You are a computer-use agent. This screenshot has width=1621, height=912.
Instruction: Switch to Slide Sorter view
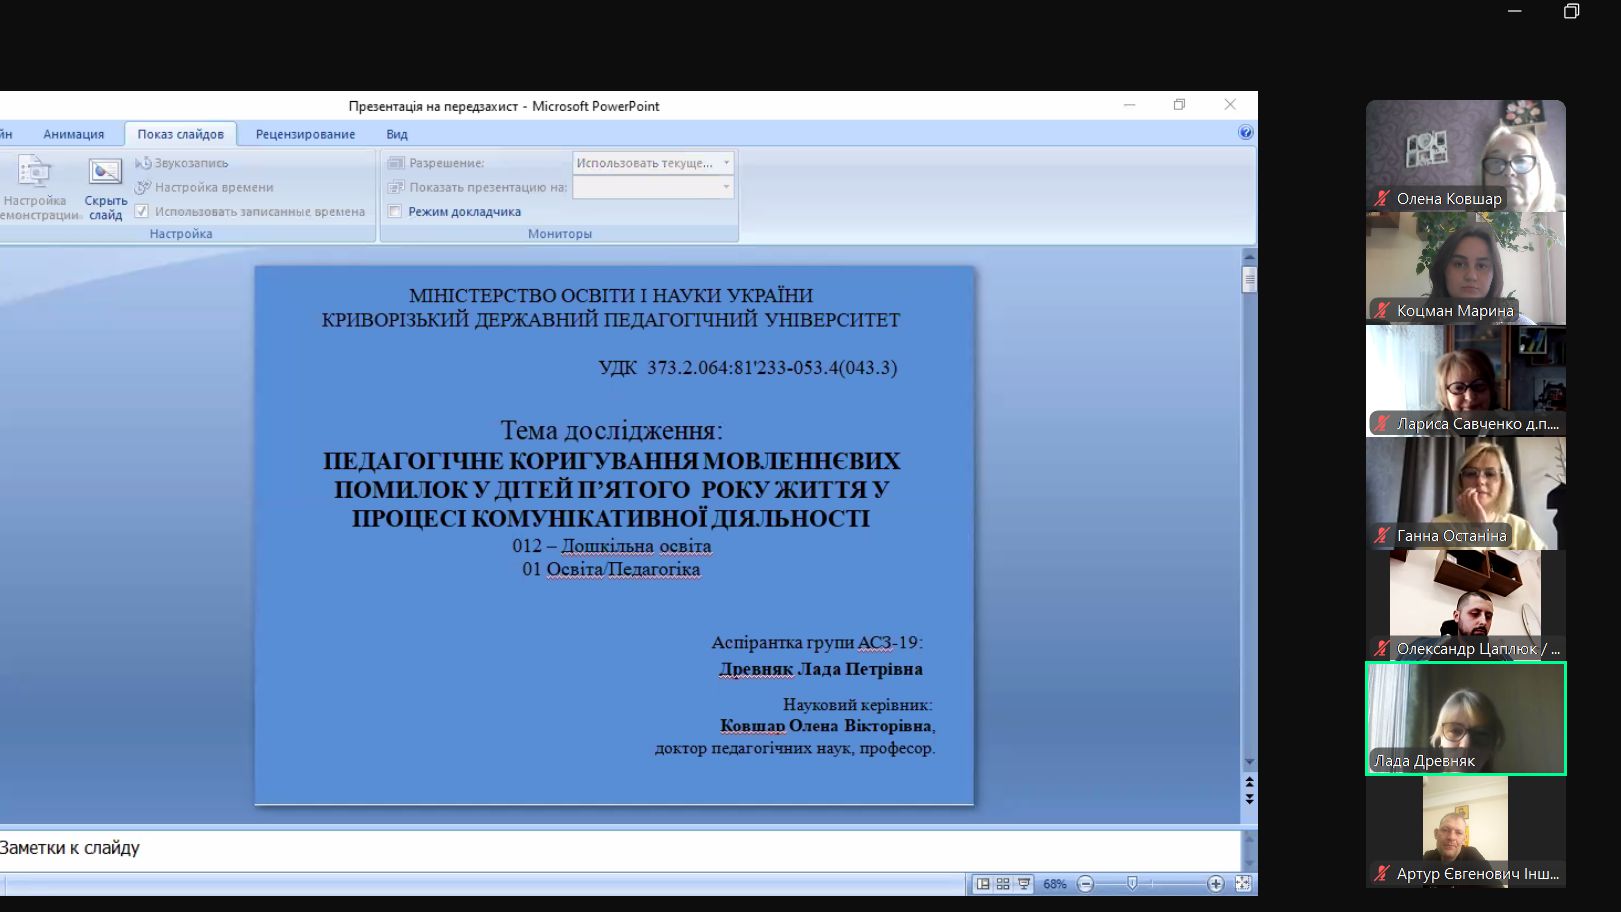point(1003,884)
